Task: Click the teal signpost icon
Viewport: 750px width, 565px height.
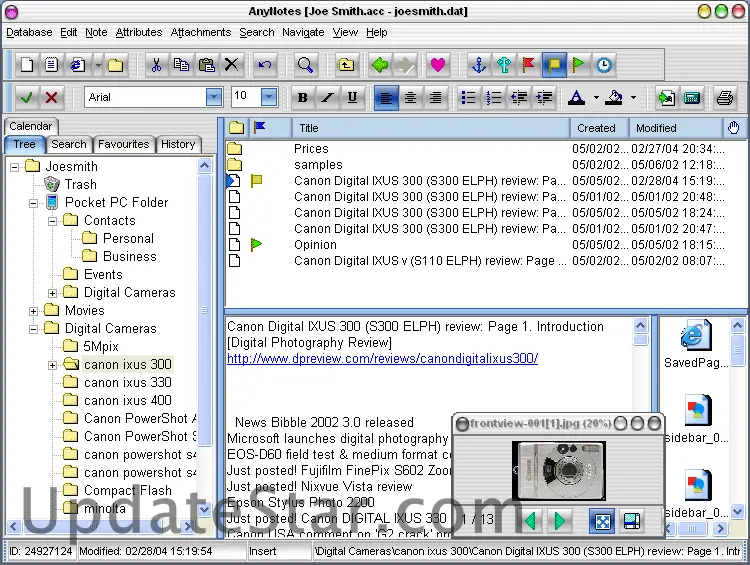Action: coord(504,65)
